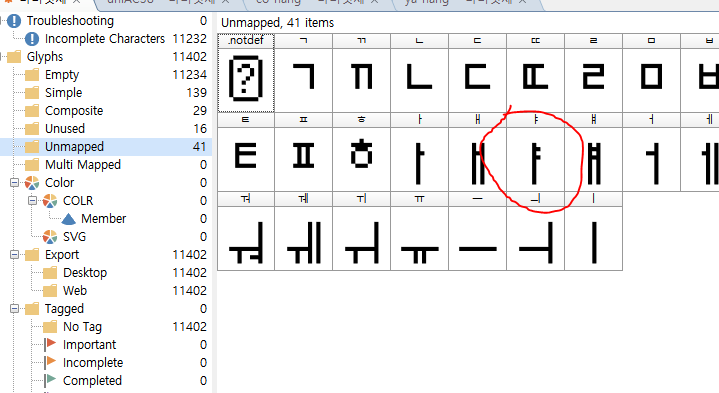Collapse the Export tree node
Viewport: 719px width, 393px height.
pyautogui.click(x=15, y=255)
